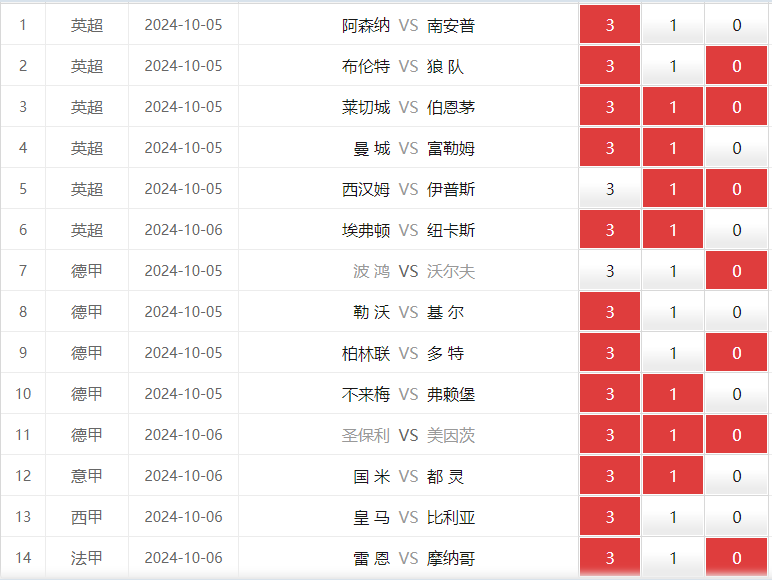This screenshot has height=580, width=772.
Task: Click the 意甲 league cell in row 12
Action: tap(87, 476)
